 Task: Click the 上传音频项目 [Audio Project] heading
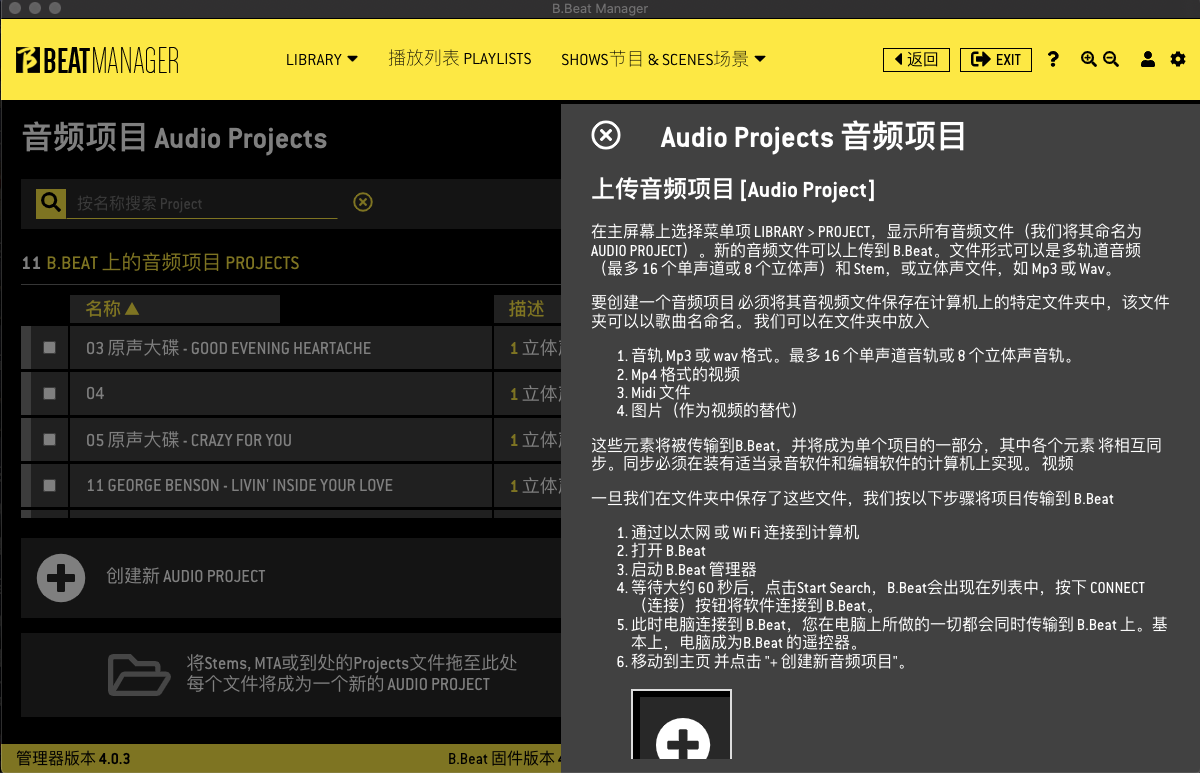[x=733, y=189]
